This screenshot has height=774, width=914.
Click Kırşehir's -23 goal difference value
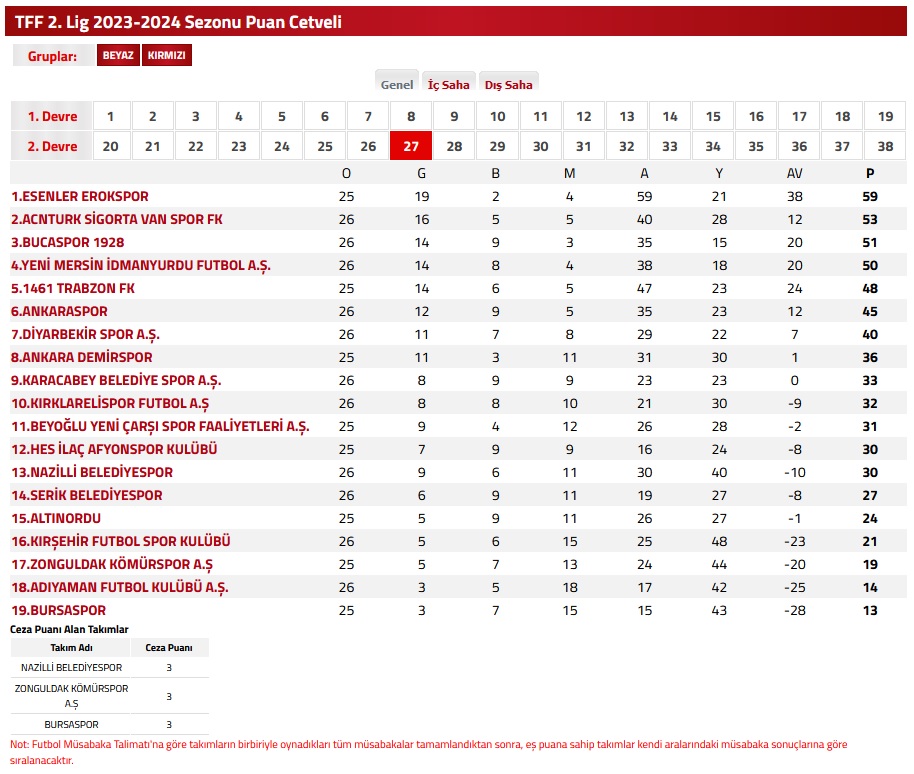point(795,541)
